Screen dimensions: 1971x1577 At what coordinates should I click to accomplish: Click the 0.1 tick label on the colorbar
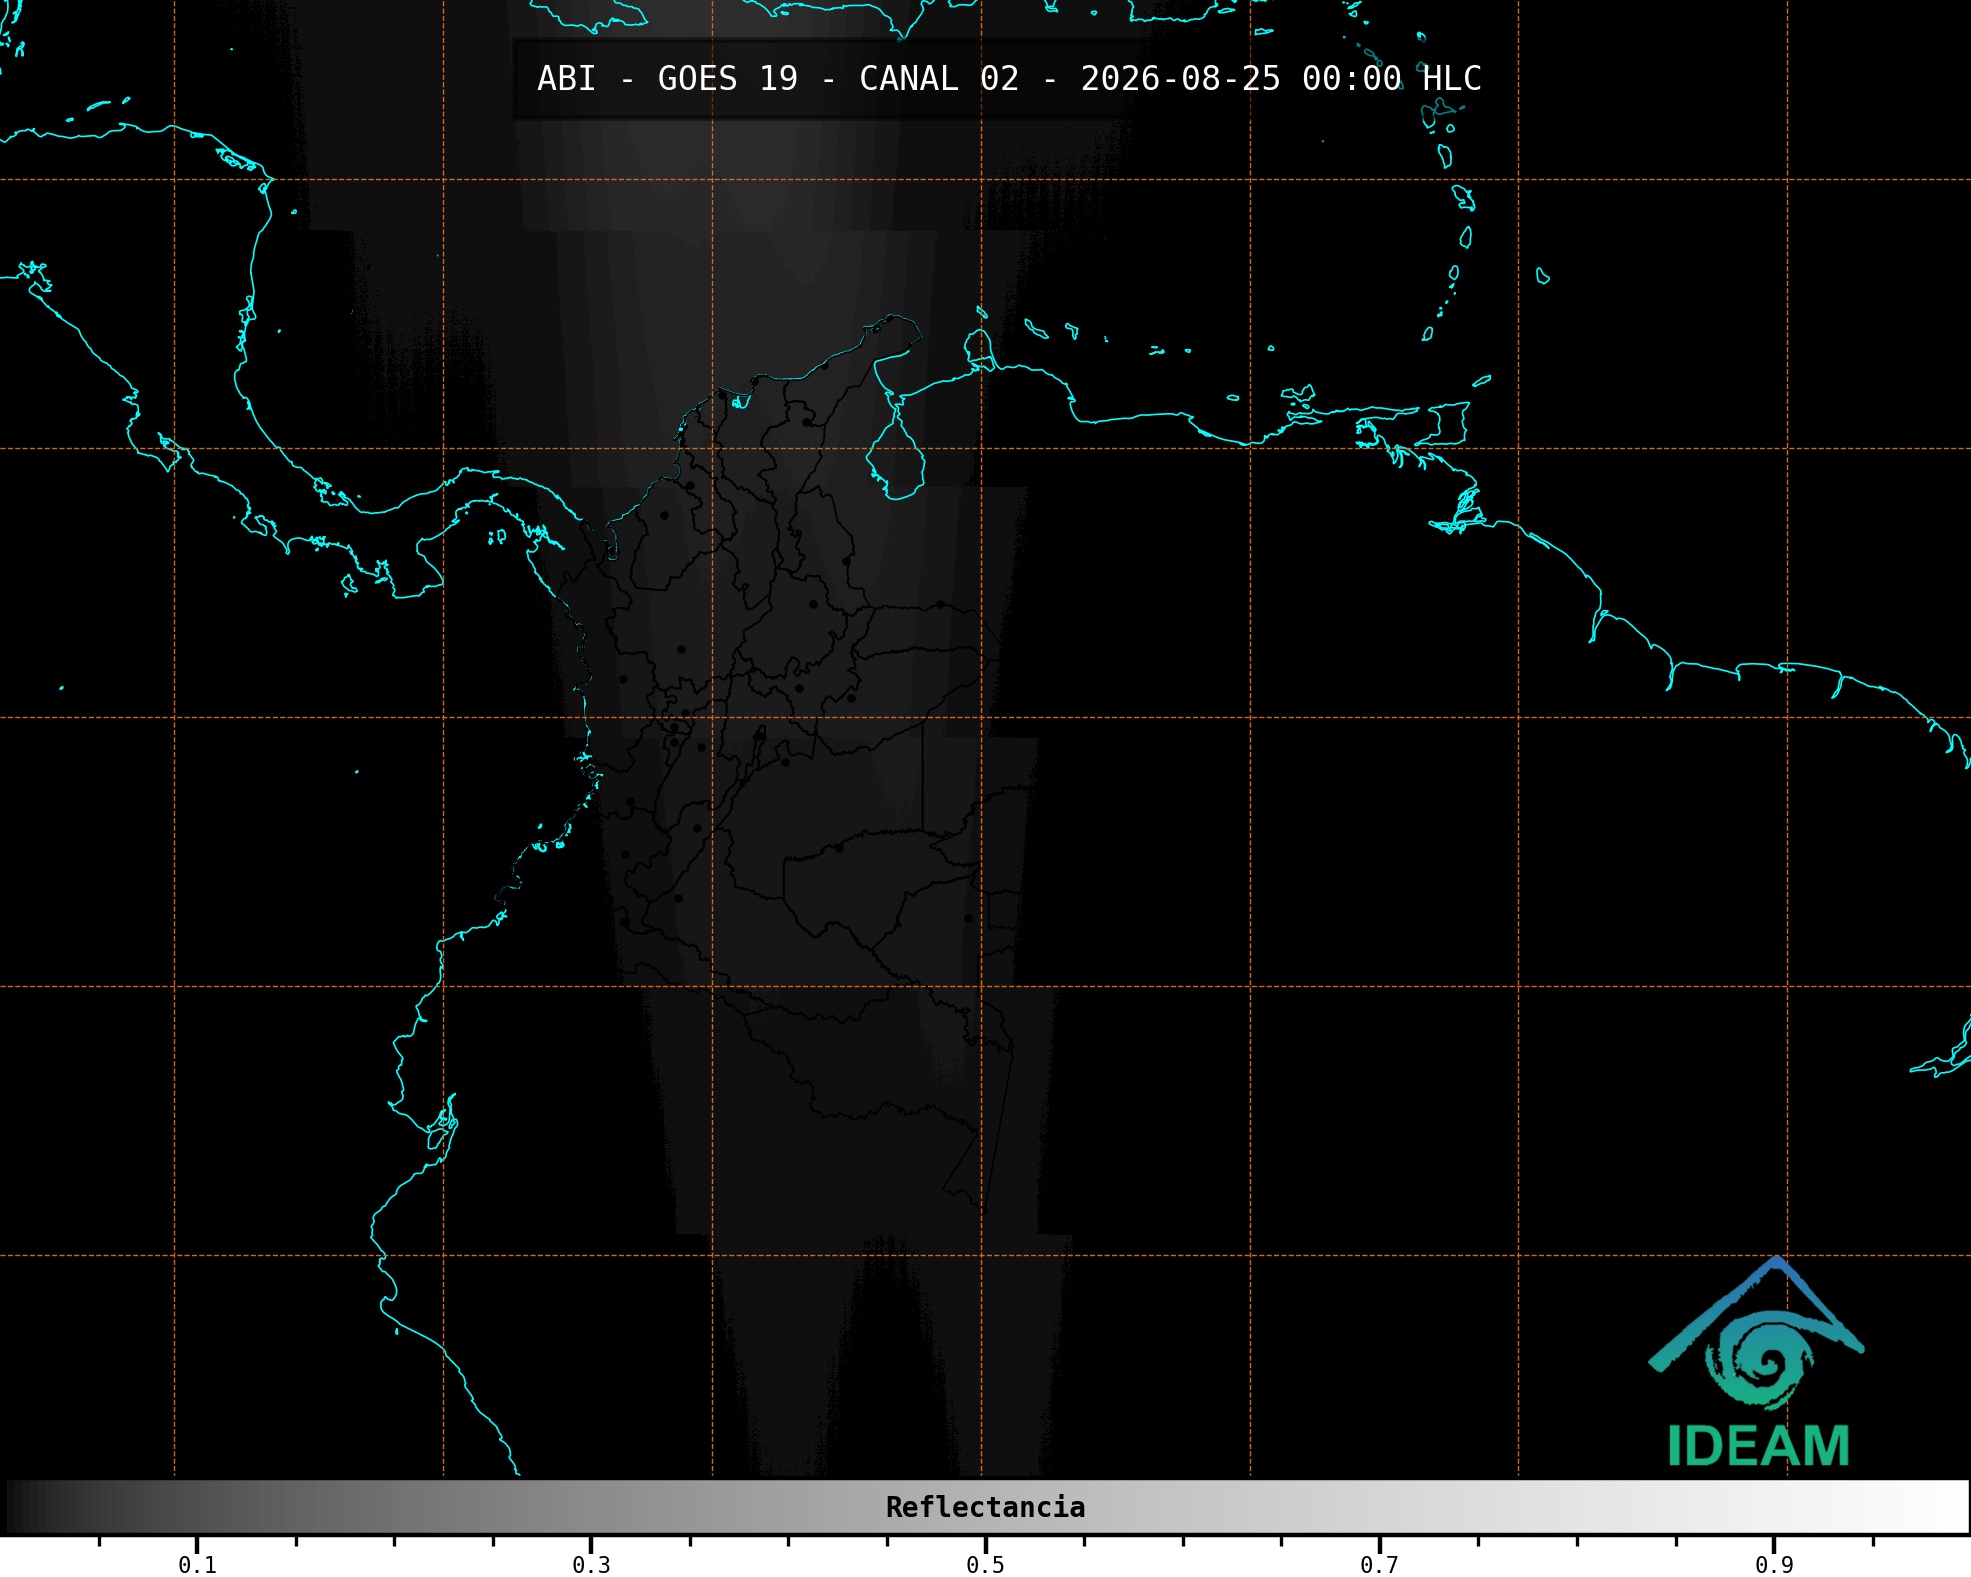tap(197, 1565)
